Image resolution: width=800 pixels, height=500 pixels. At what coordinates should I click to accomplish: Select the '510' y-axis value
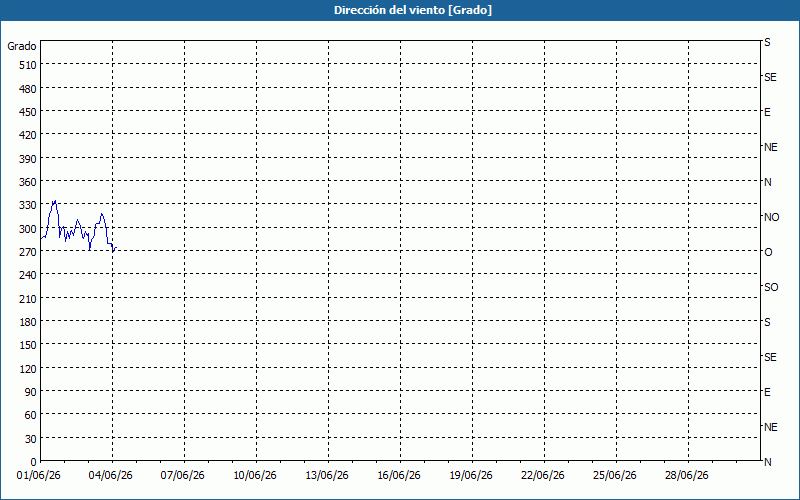click(28, 65)
